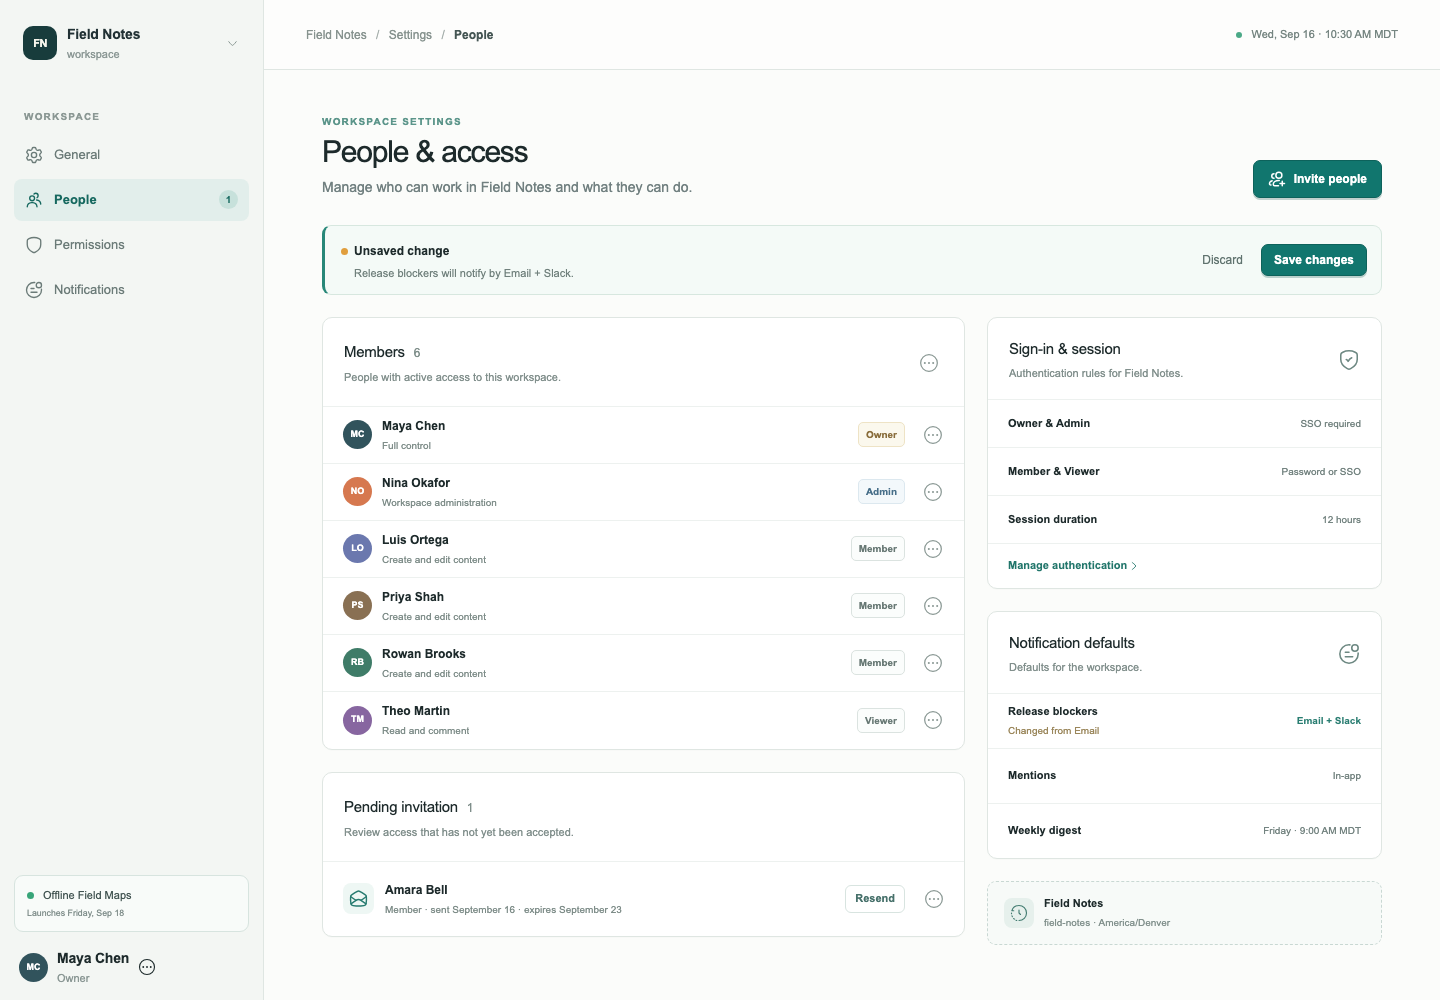1440x1000 pixels.
Task: Open the Members card options menu
Action: point(929,363)
